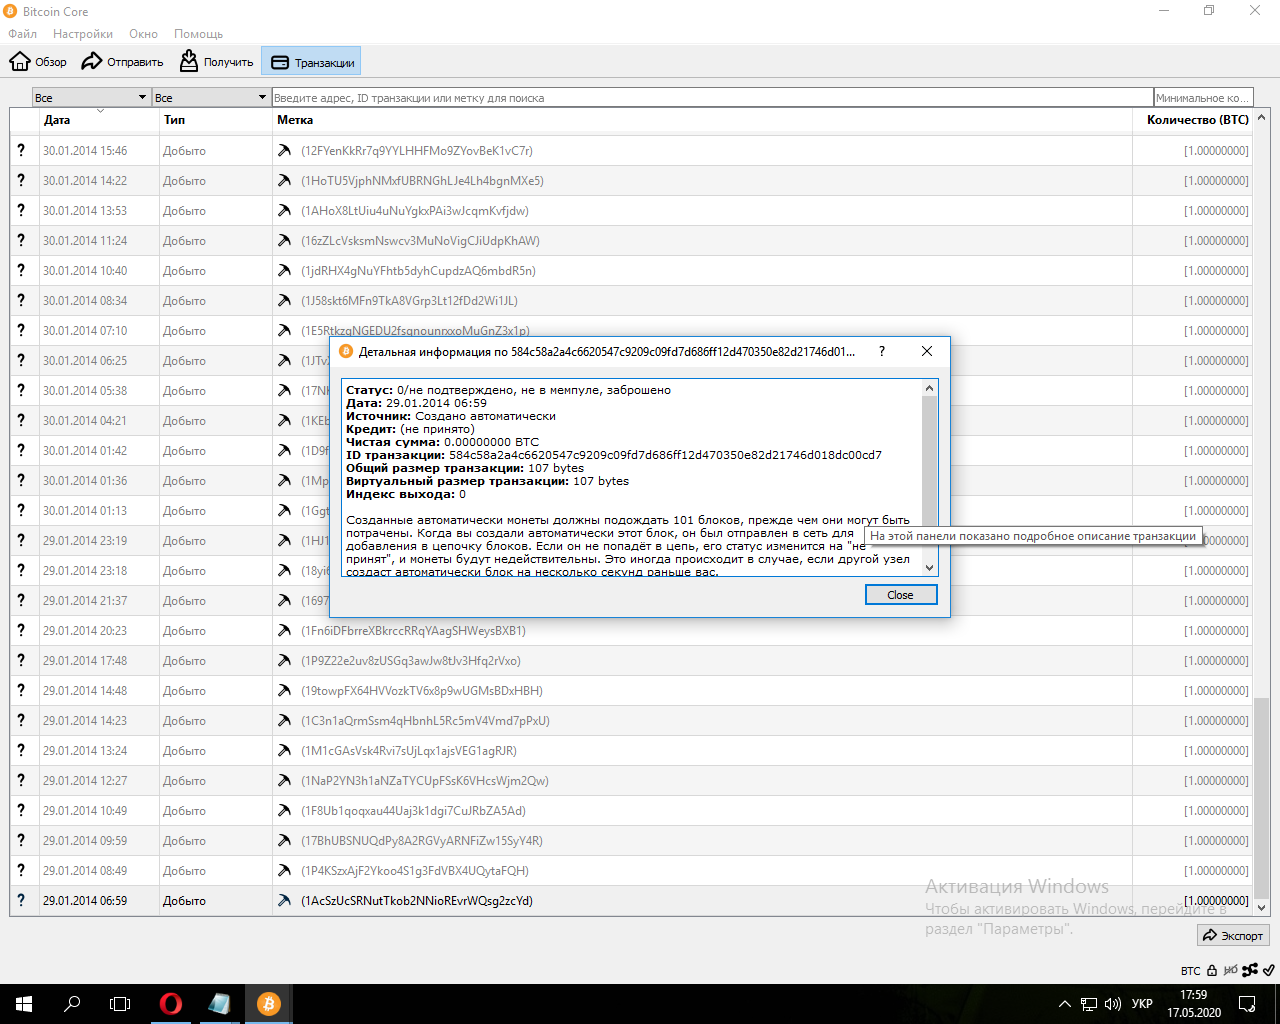
Task: Click the mined pickaxe icon for address 12FYenKkRr7q9YYLHHFMo9ZYovBeK1vC7r
Action: click(x=285, y=151)
